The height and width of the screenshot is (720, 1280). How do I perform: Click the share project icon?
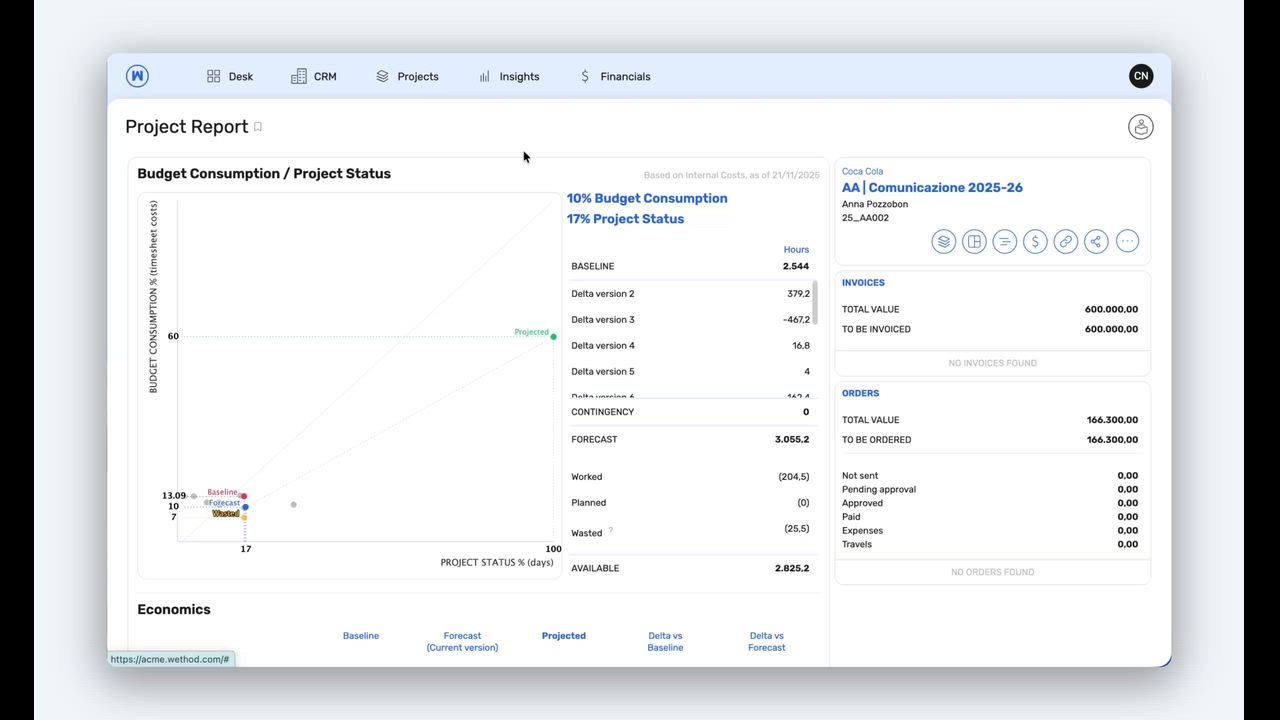pos(1096,241)
